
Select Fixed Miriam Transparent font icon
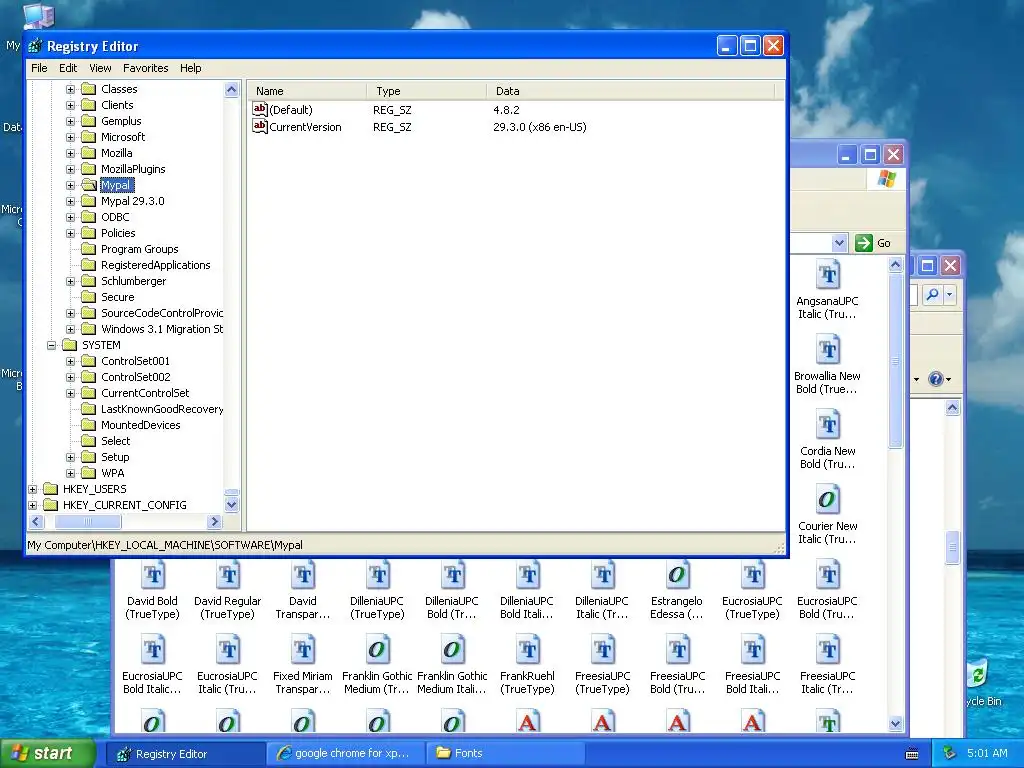302,650
